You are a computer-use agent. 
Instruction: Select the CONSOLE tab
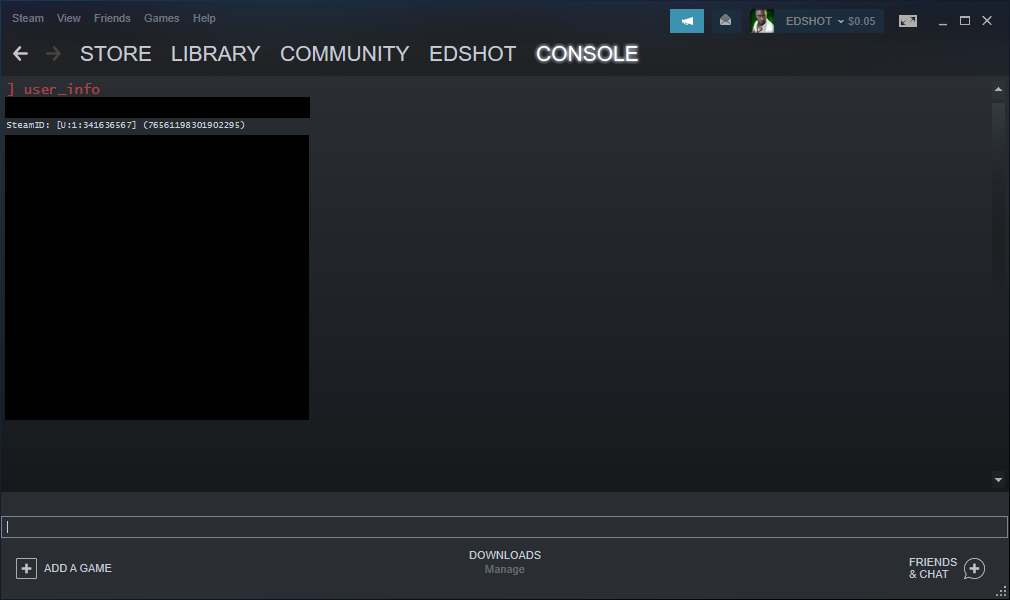[x=587, y=53]
